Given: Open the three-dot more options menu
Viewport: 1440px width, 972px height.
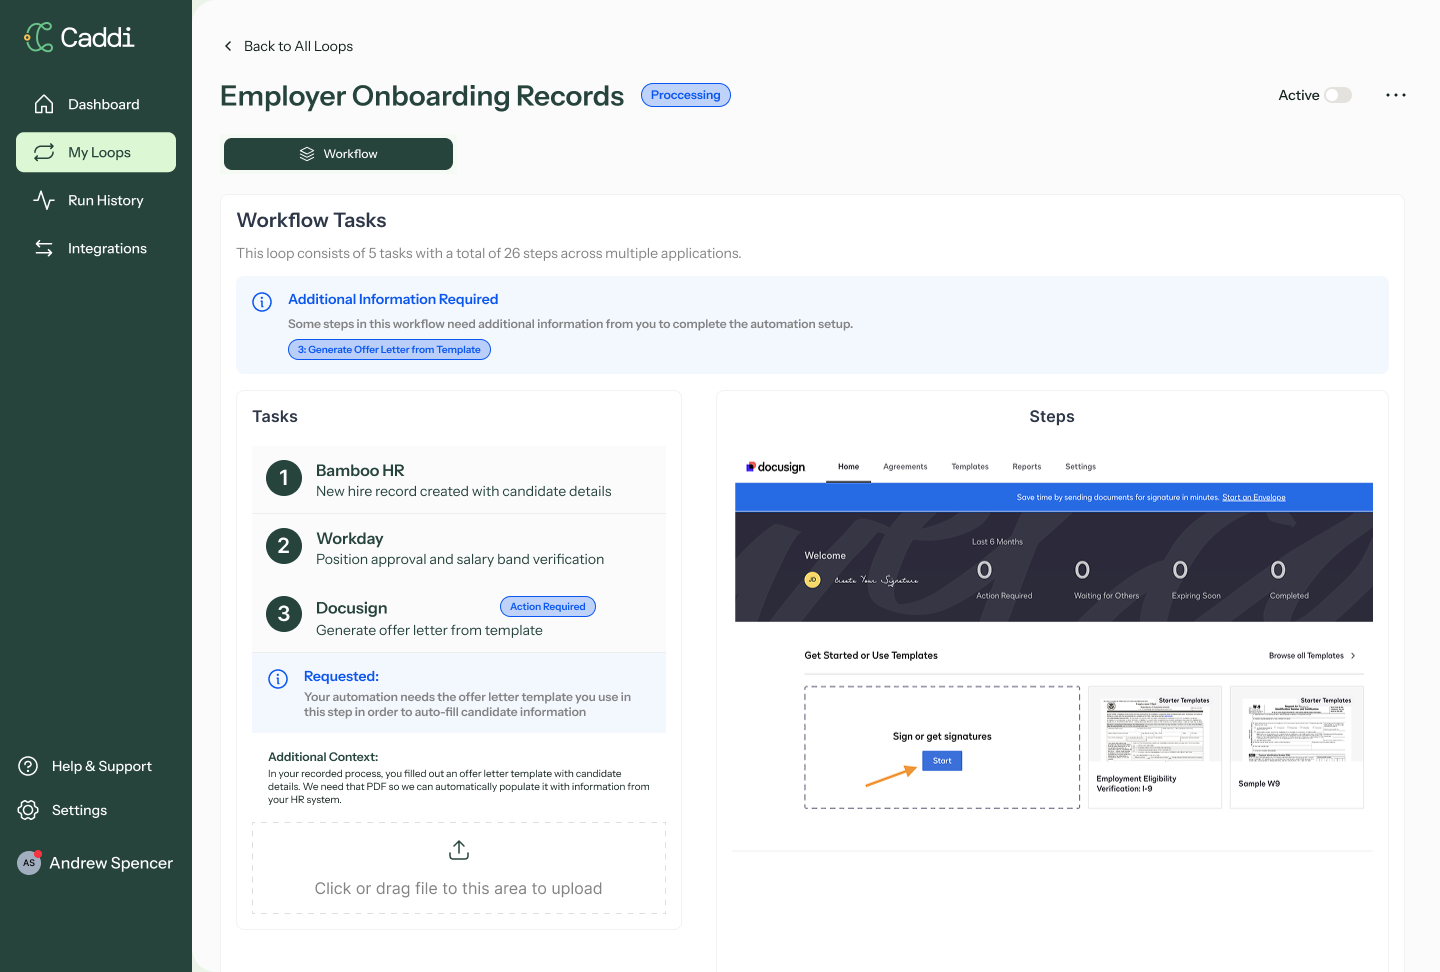Looking at the screenshot, I should click(1396, 95).
